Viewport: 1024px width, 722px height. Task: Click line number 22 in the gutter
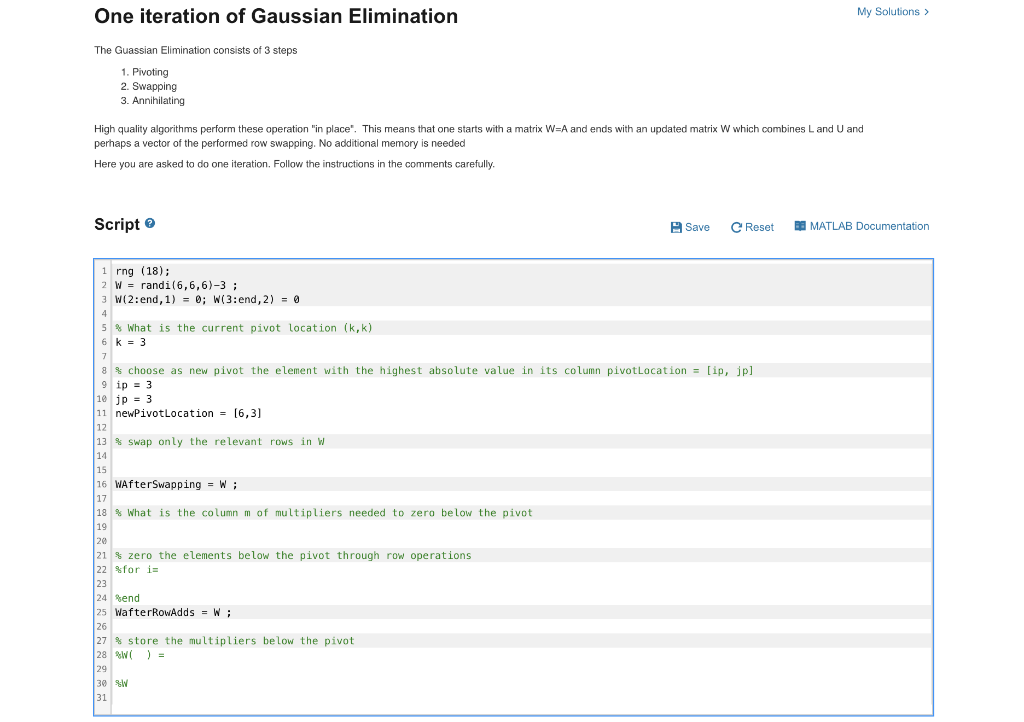(103, 569)
